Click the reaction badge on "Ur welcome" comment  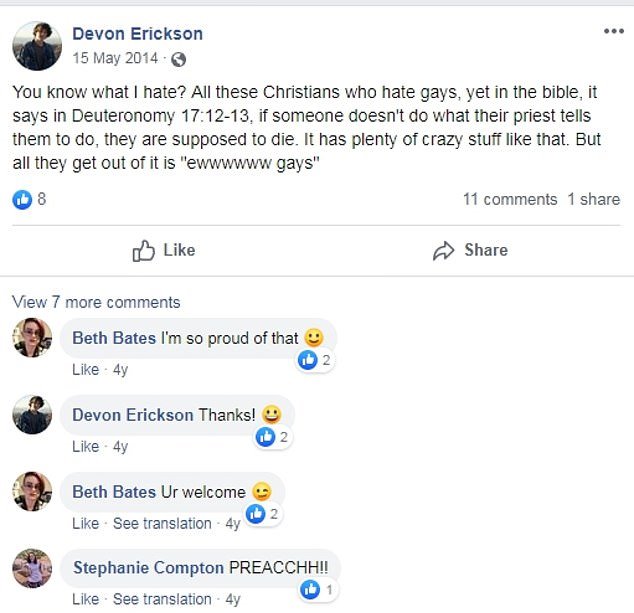263,514
